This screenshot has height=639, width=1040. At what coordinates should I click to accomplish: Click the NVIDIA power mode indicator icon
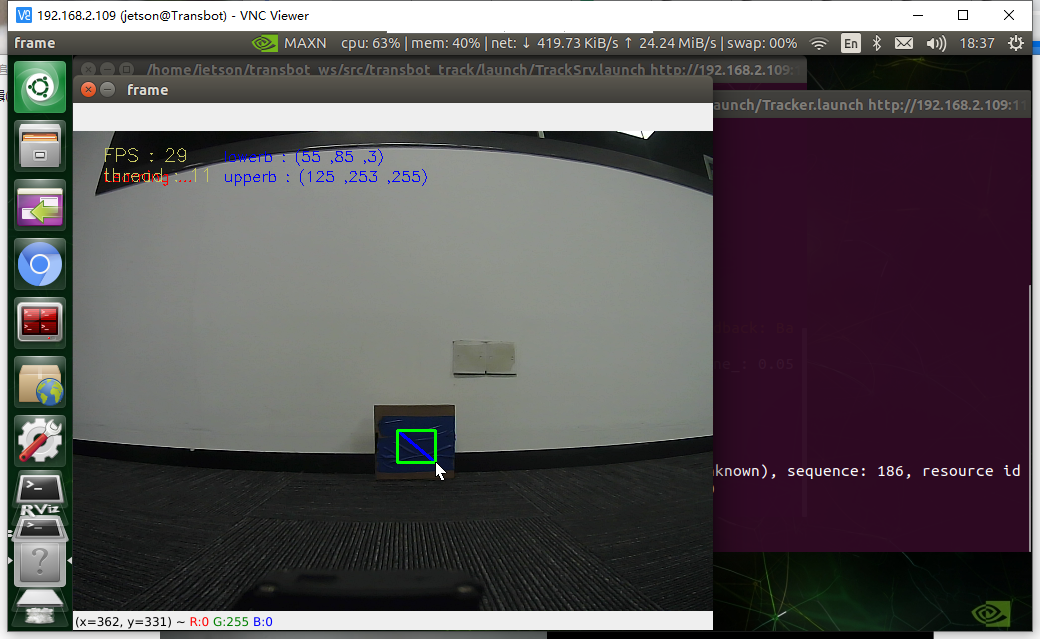coord(265,43)
